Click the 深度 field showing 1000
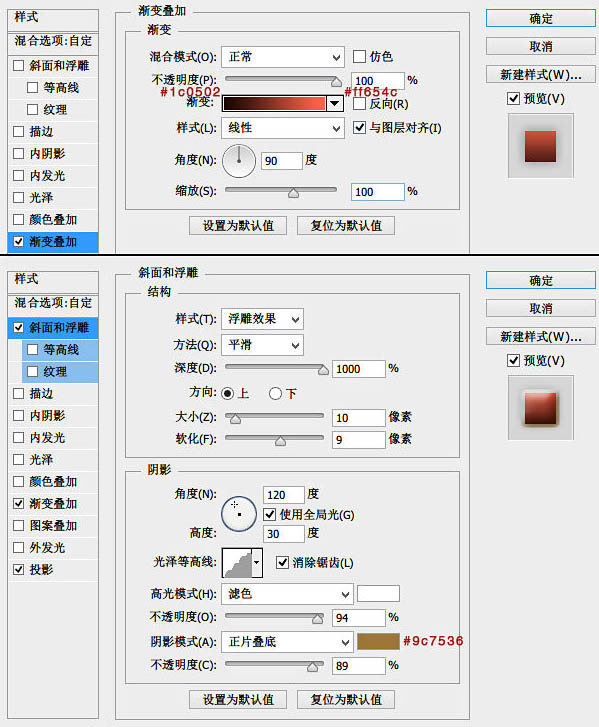The width and height of the screenshot is (599, 727). [x=358, y=369]
